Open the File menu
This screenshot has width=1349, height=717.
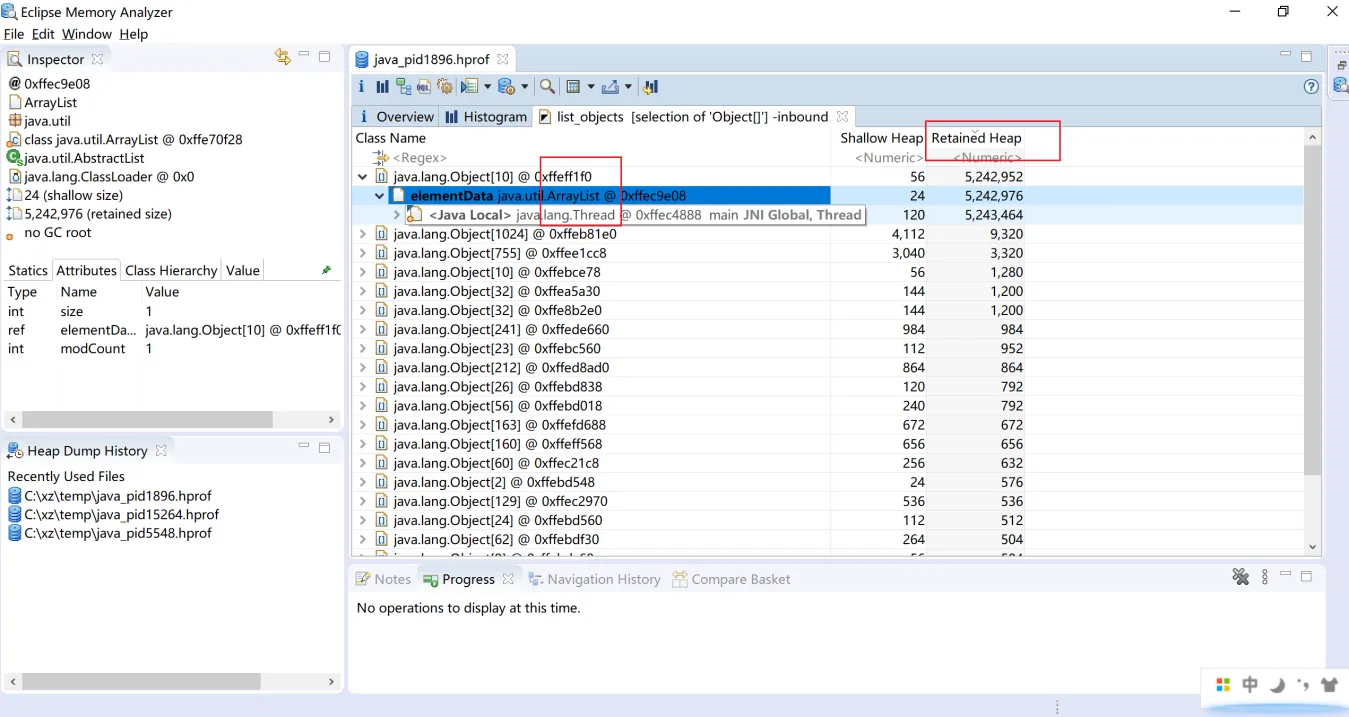pos(14,34)
